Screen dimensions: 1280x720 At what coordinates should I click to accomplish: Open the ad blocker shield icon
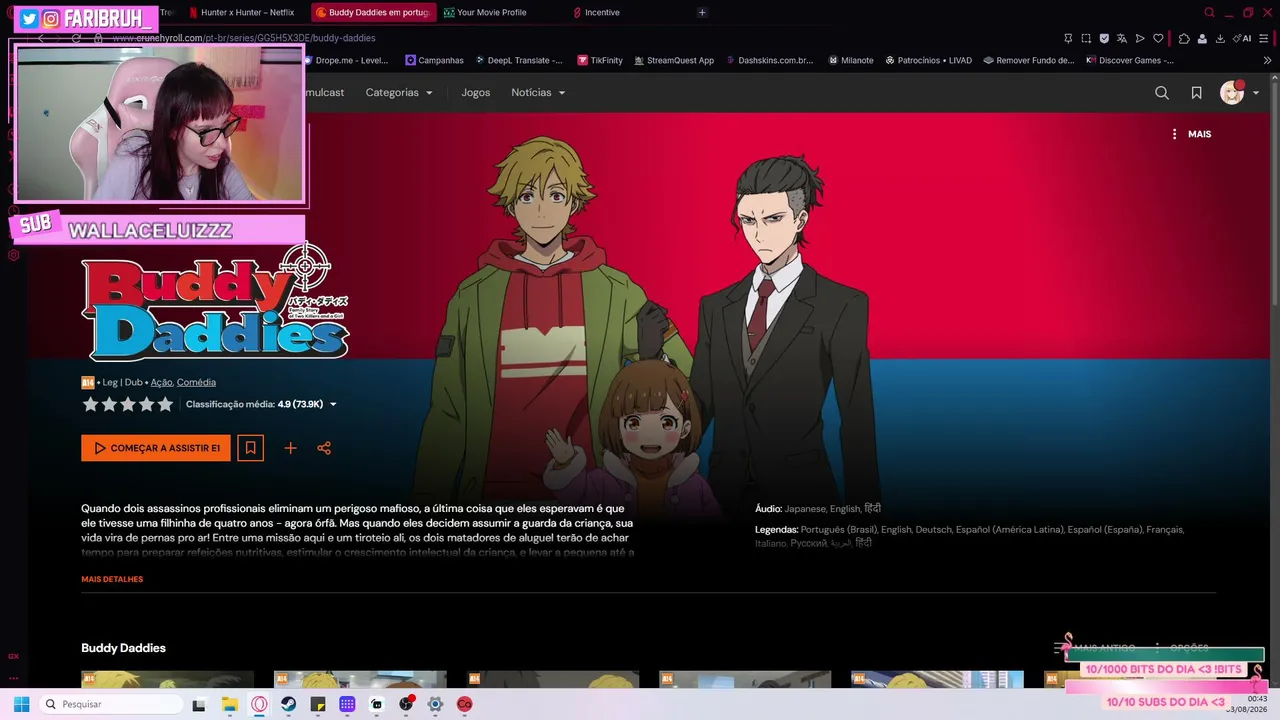[1104, 38]
